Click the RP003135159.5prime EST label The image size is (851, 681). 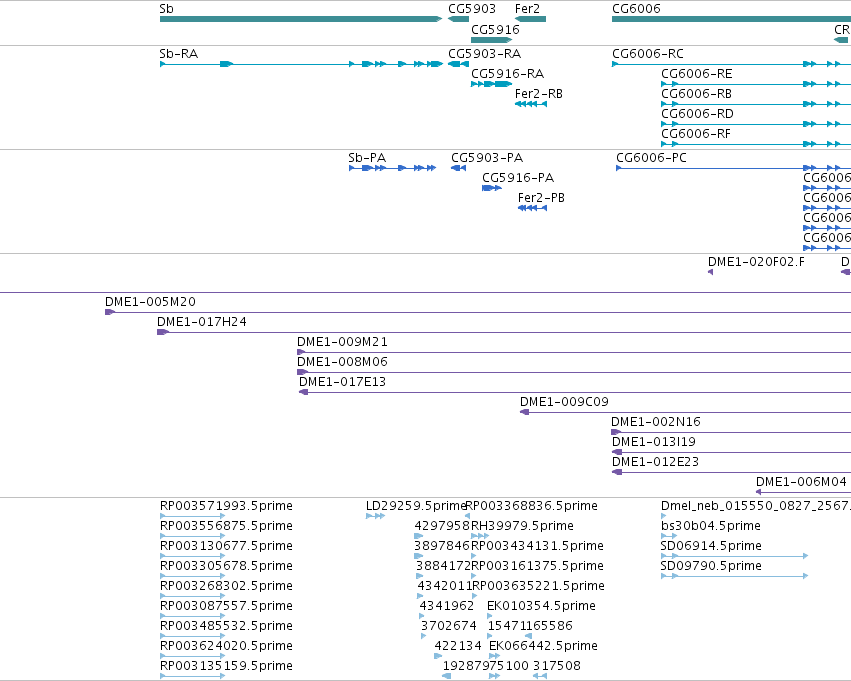(226, 666)
